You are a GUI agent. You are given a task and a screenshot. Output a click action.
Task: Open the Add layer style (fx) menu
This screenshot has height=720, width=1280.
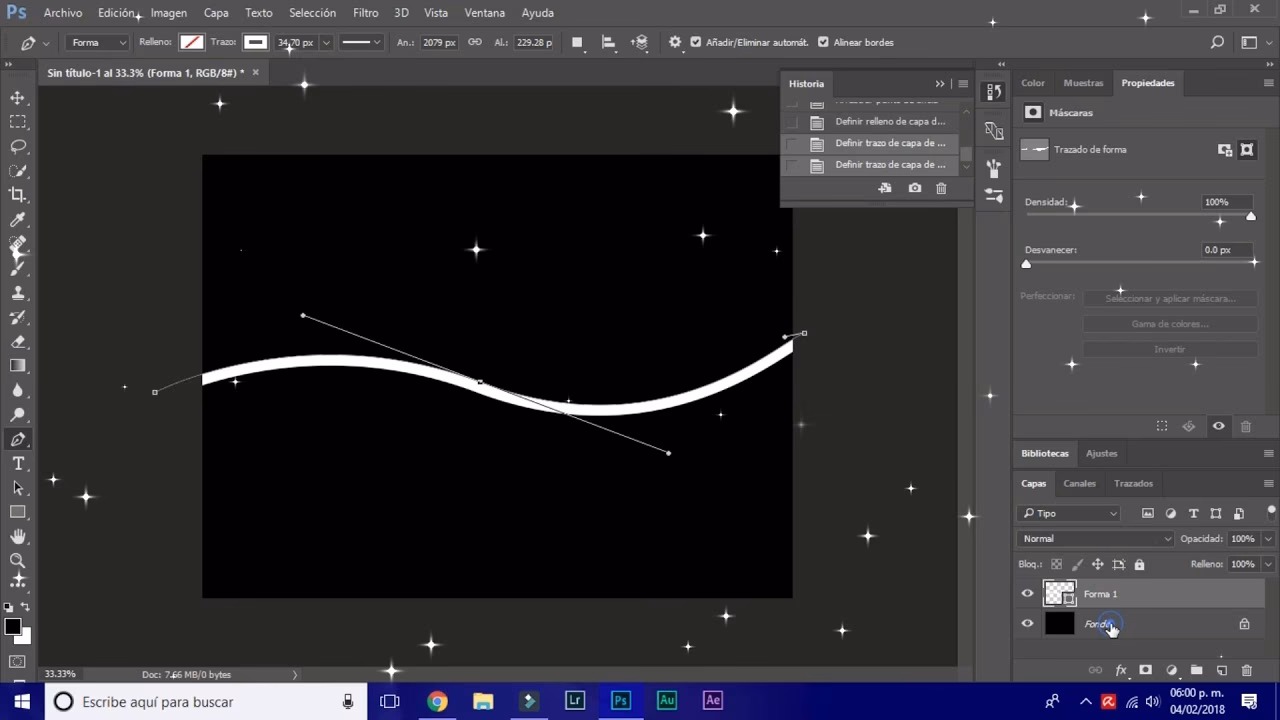point(1121,670)
